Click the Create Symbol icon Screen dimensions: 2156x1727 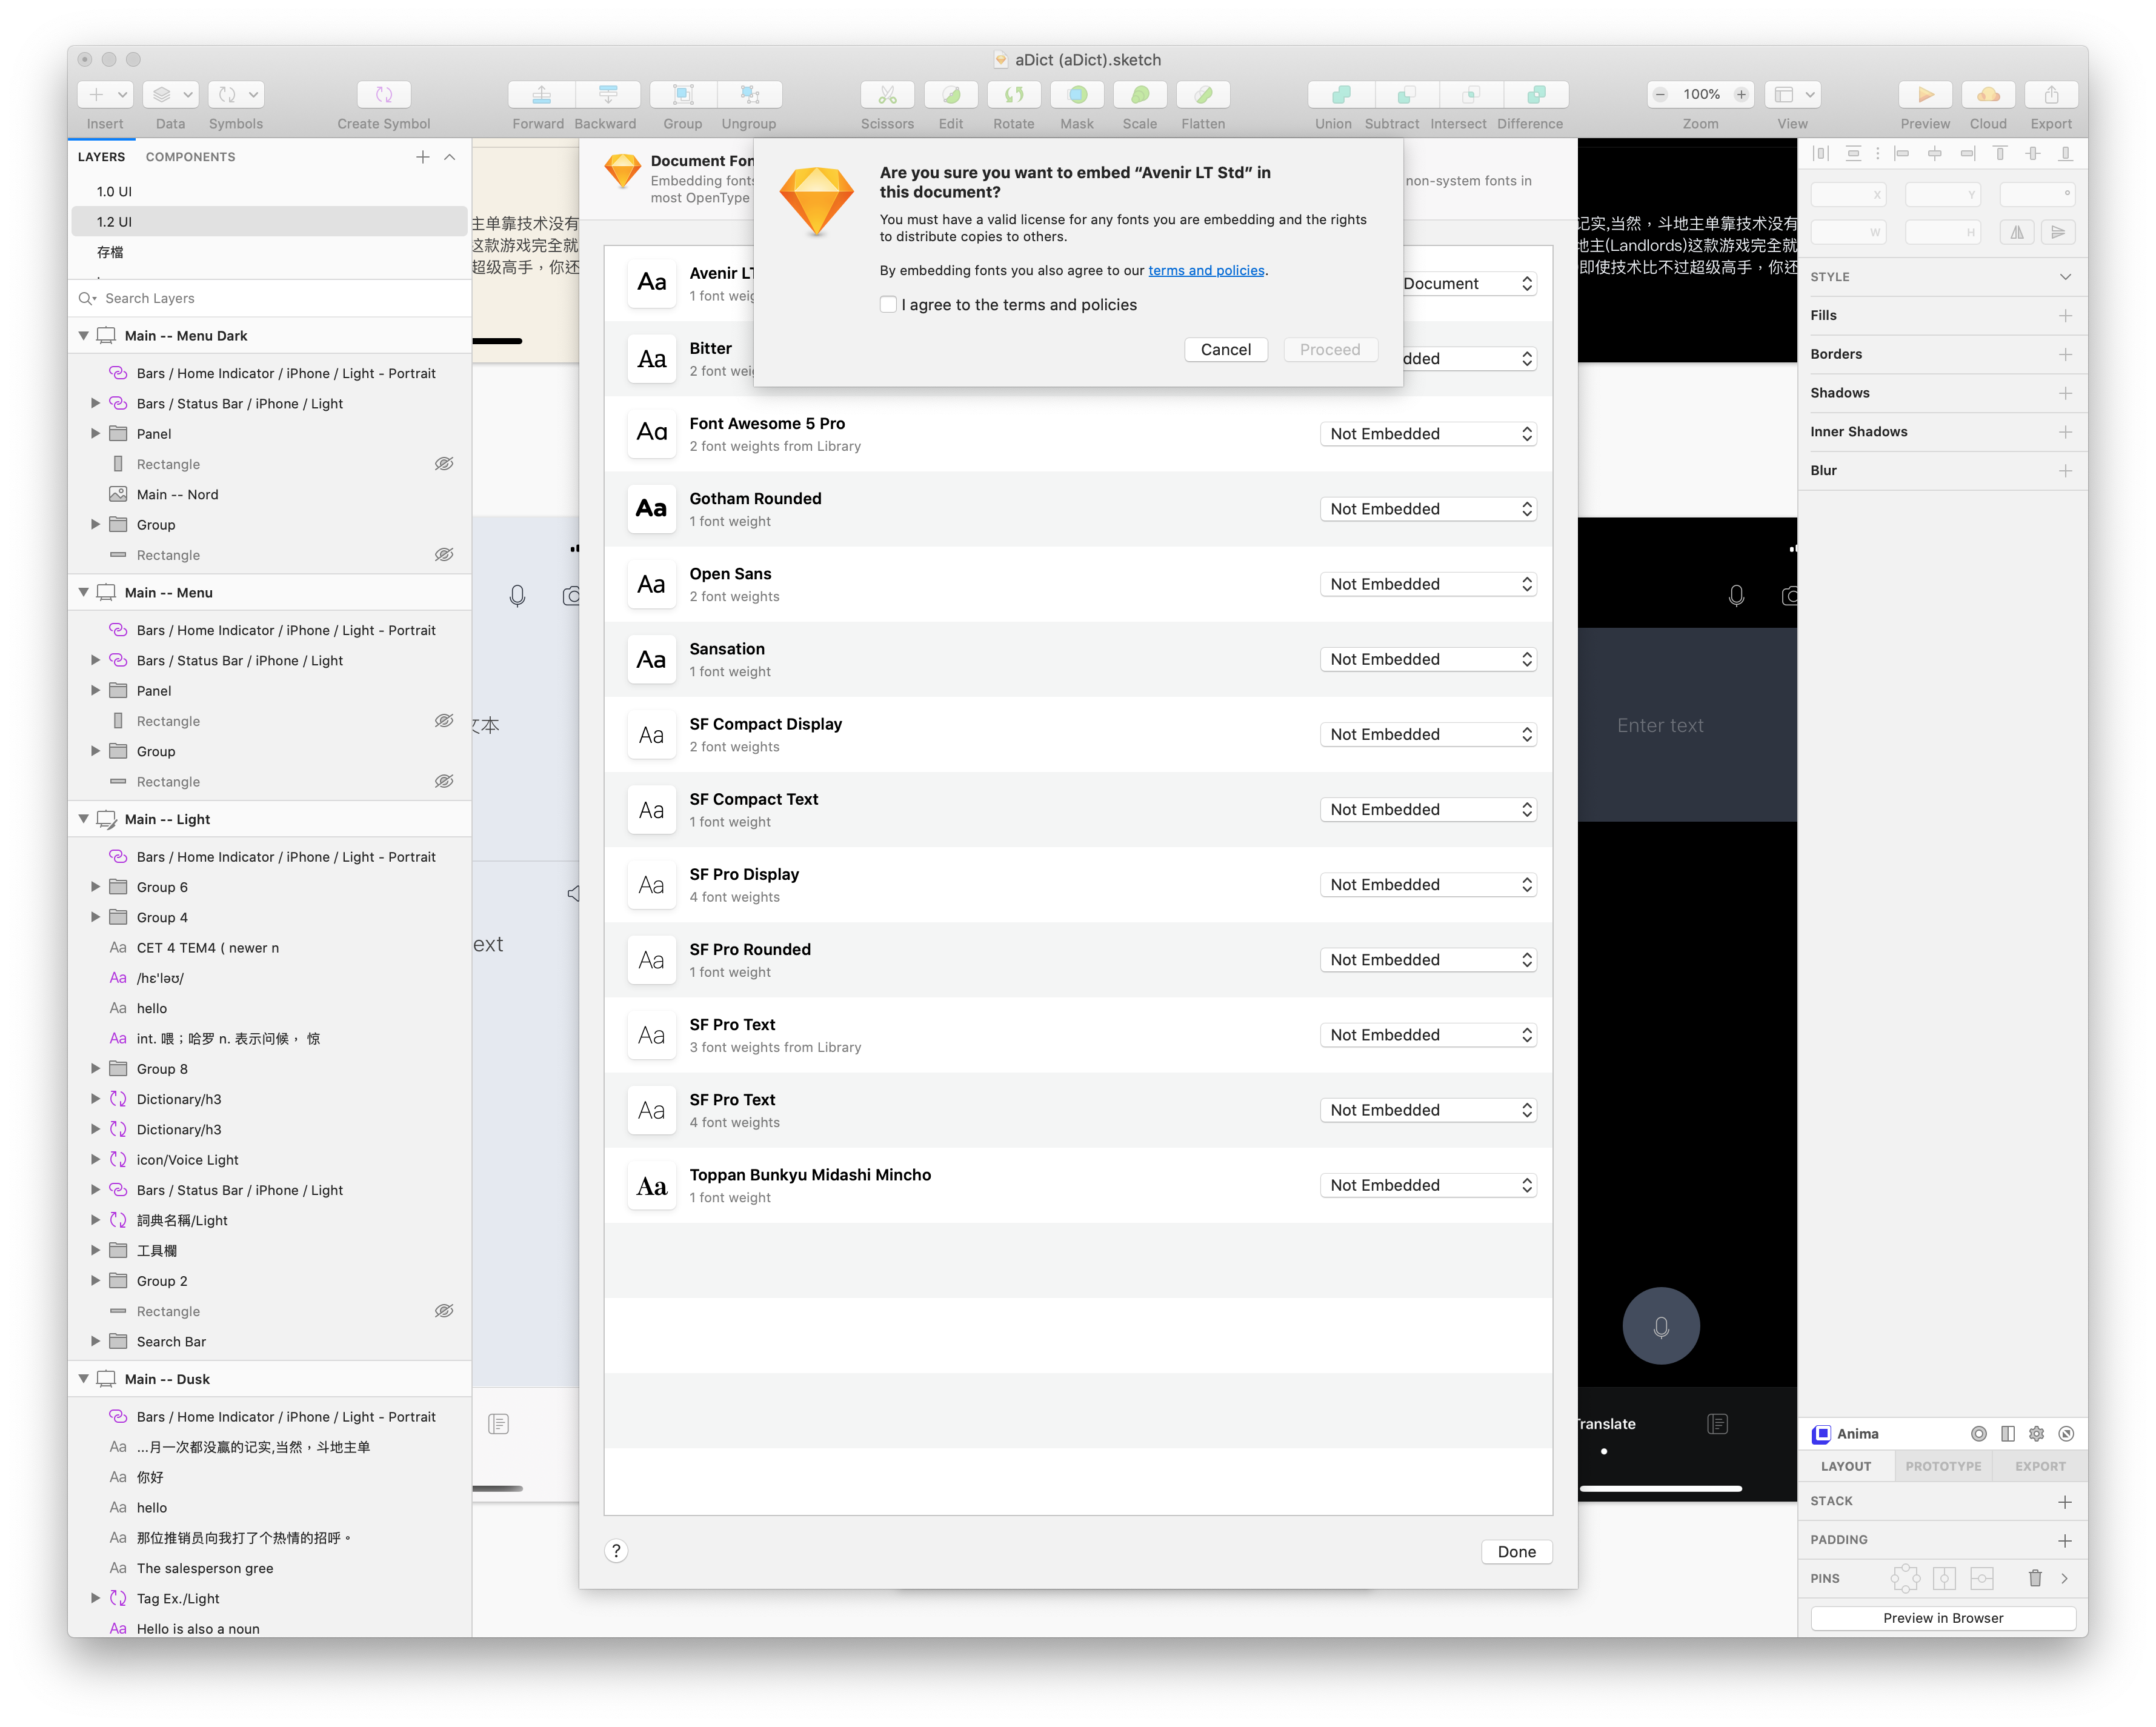pyautogui.click(x=384, y=95)
